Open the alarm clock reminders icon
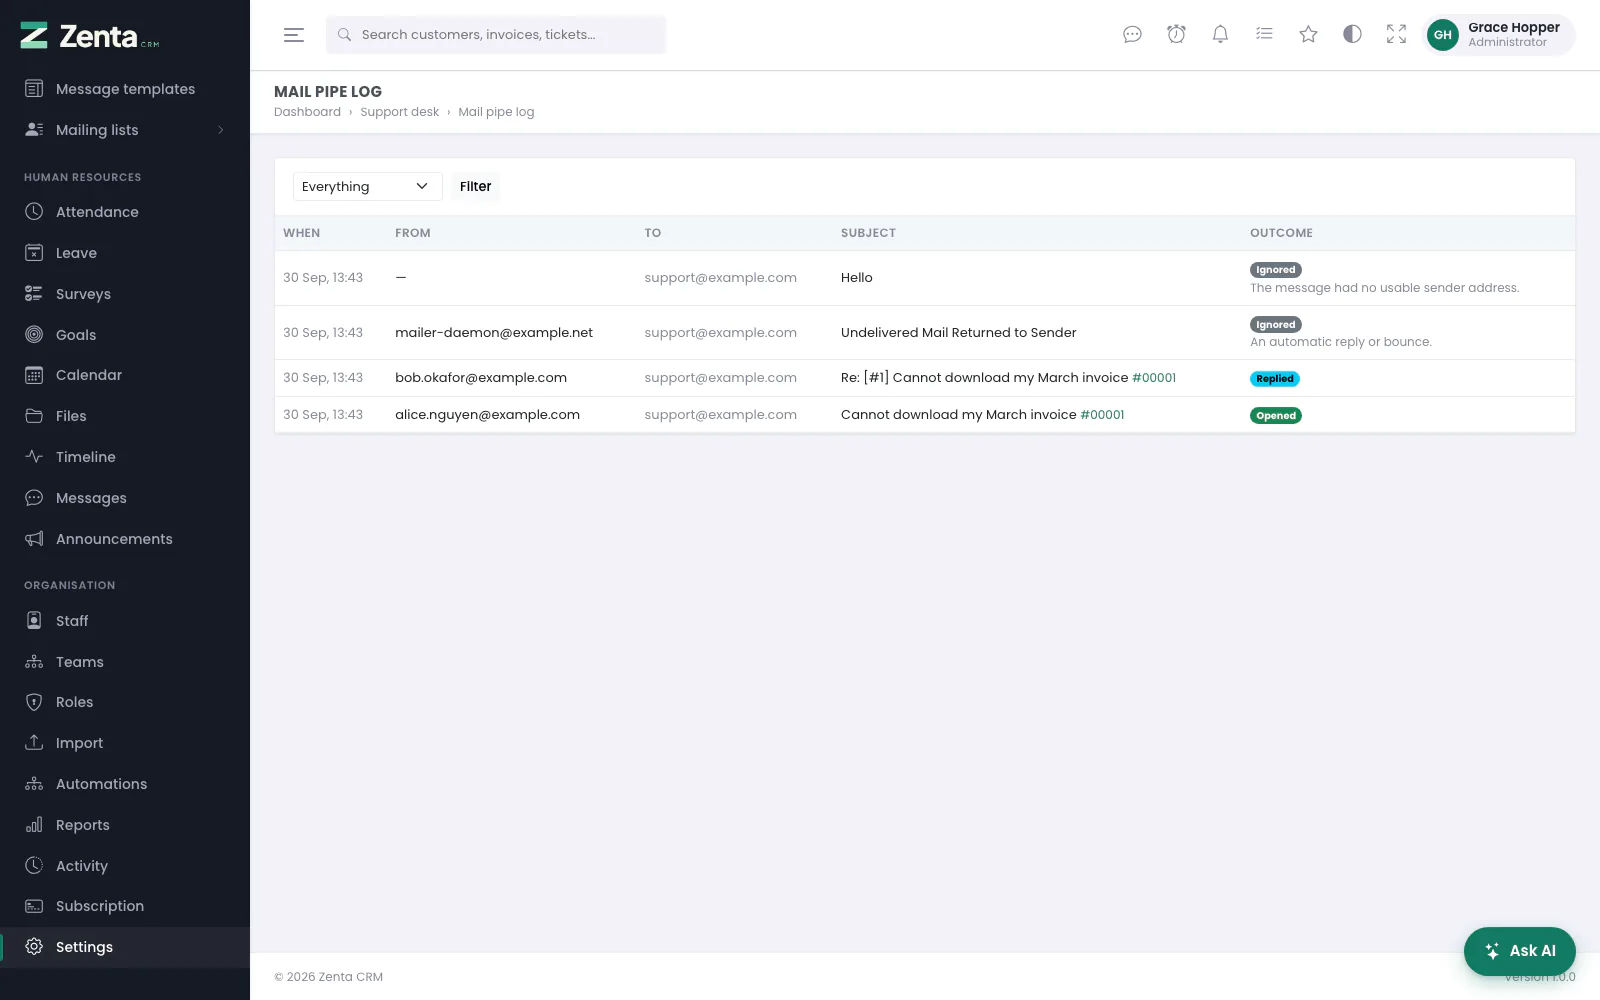The image size is (1600, 1000). point(1176,35)
